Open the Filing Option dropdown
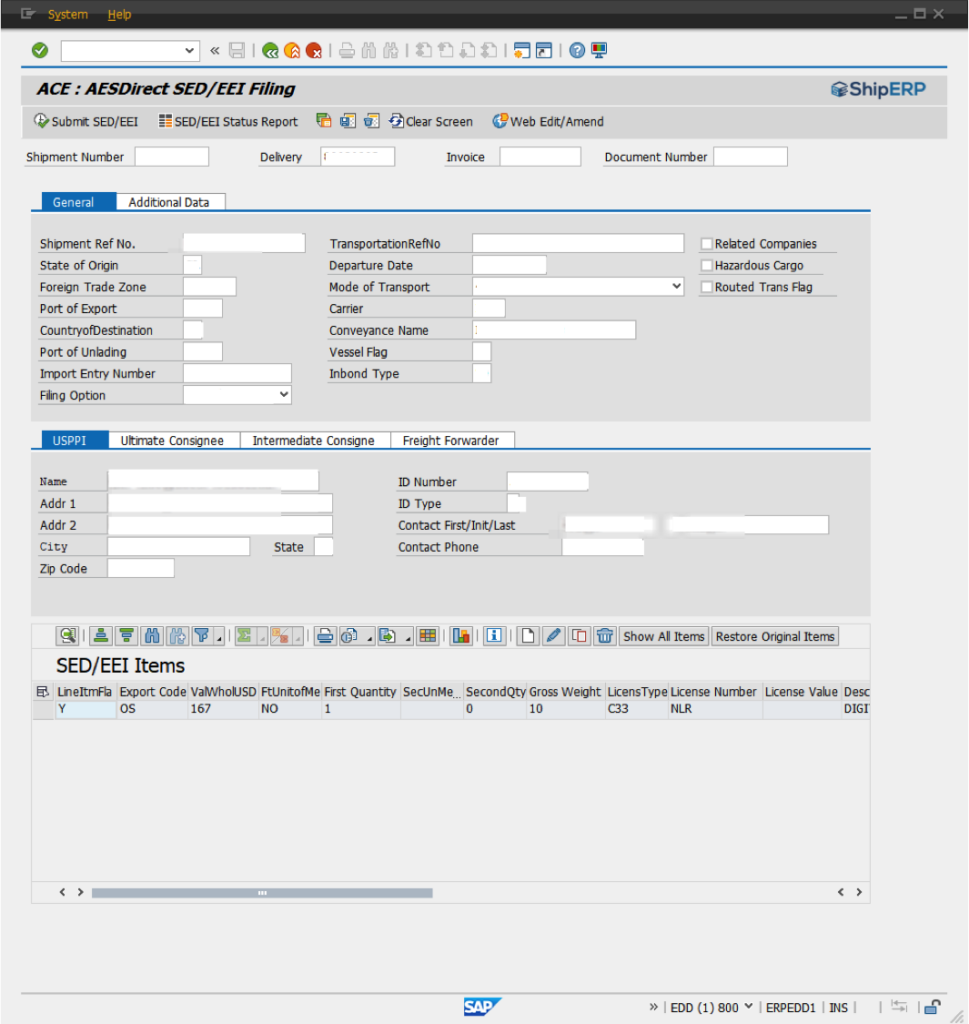This screenshot has width=969, height=1024. 283,394
